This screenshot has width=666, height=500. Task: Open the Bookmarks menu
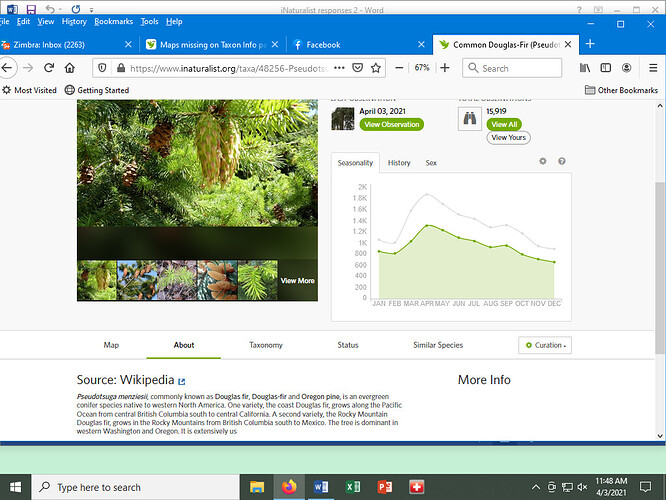click(x=113, y=22)
